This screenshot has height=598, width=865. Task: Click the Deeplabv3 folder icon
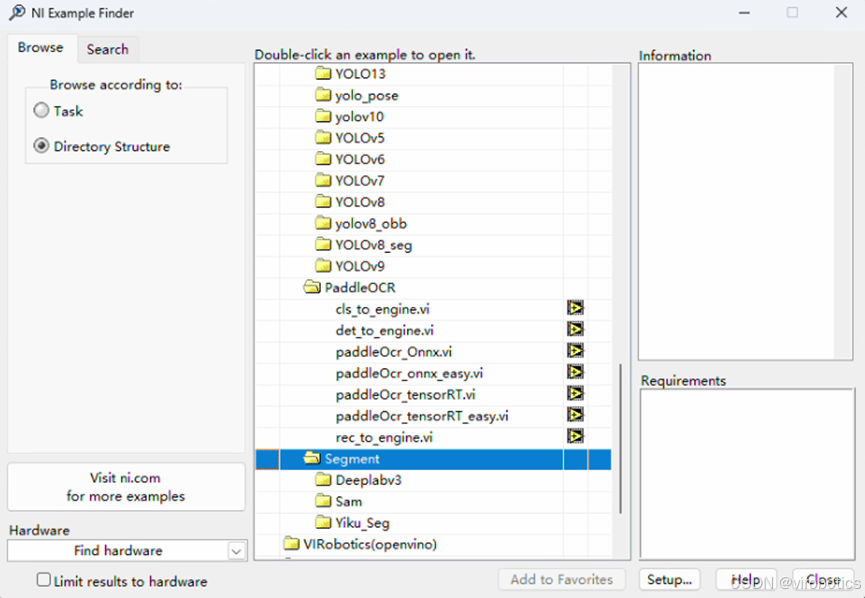tap(323, 479)
